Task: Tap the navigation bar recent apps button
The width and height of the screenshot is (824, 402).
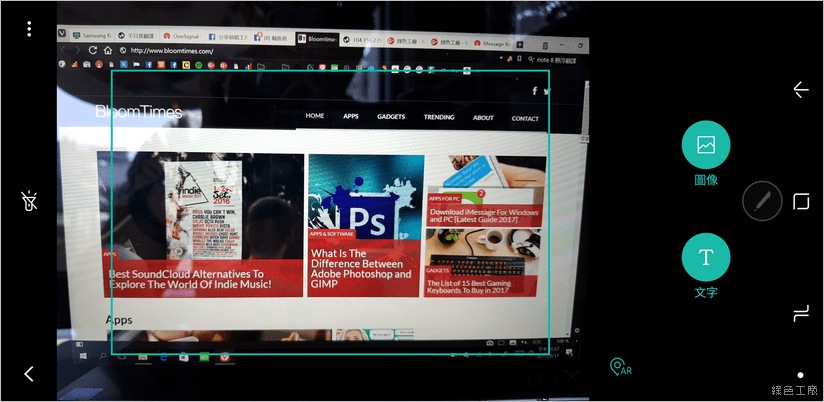Action: (x=801, y=314)
